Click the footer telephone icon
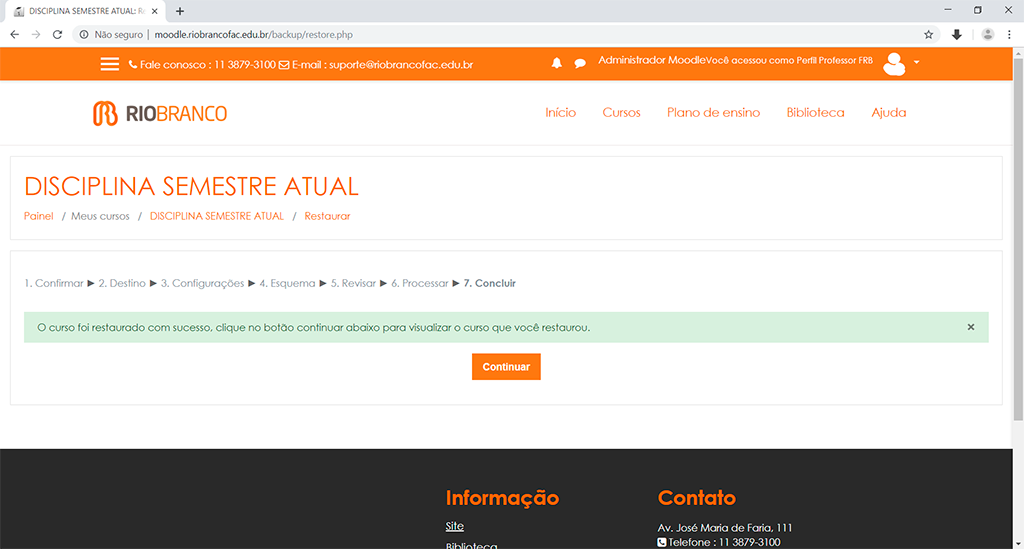Viewport: 1024px width, 549px height. point(662,542)
